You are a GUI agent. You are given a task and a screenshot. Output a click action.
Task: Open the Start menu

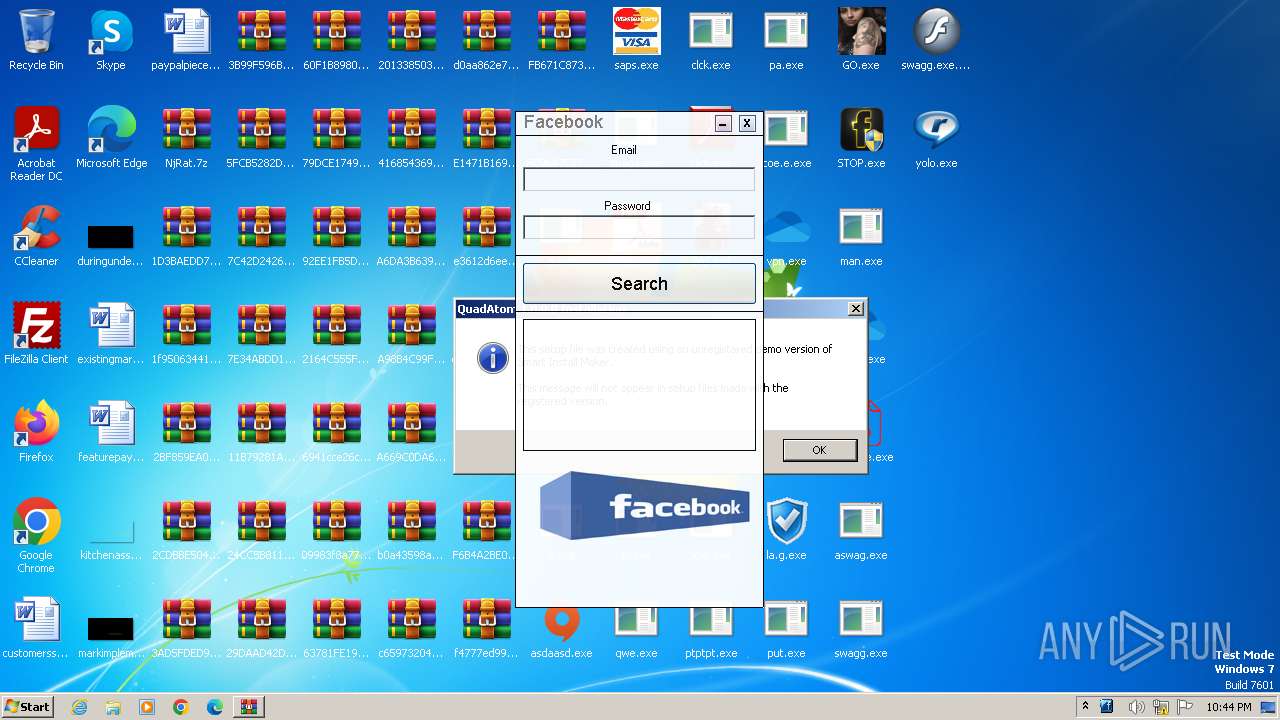click(28, 707)
